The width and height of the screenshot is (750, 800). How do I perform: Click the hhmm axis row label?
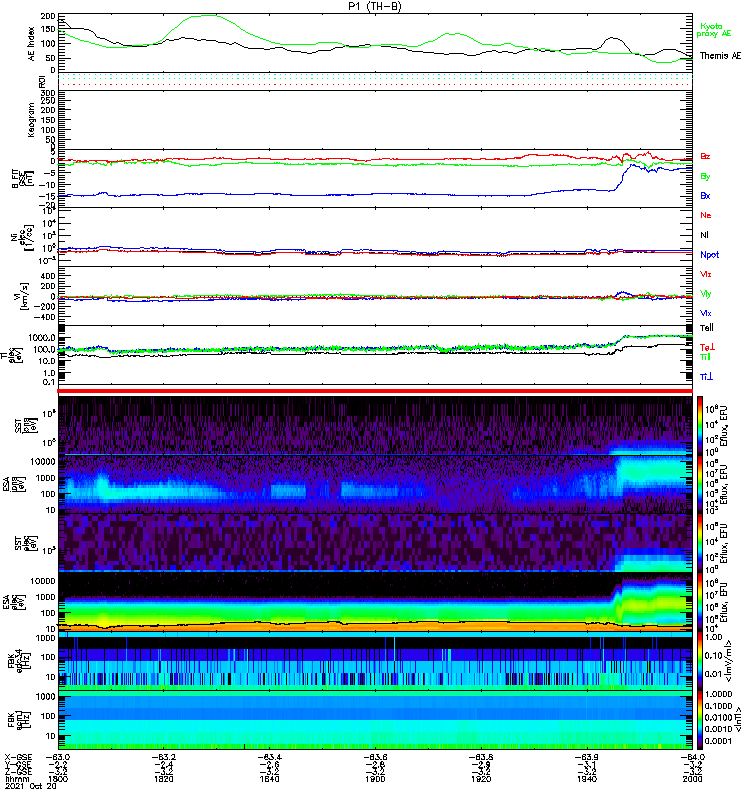15,779
